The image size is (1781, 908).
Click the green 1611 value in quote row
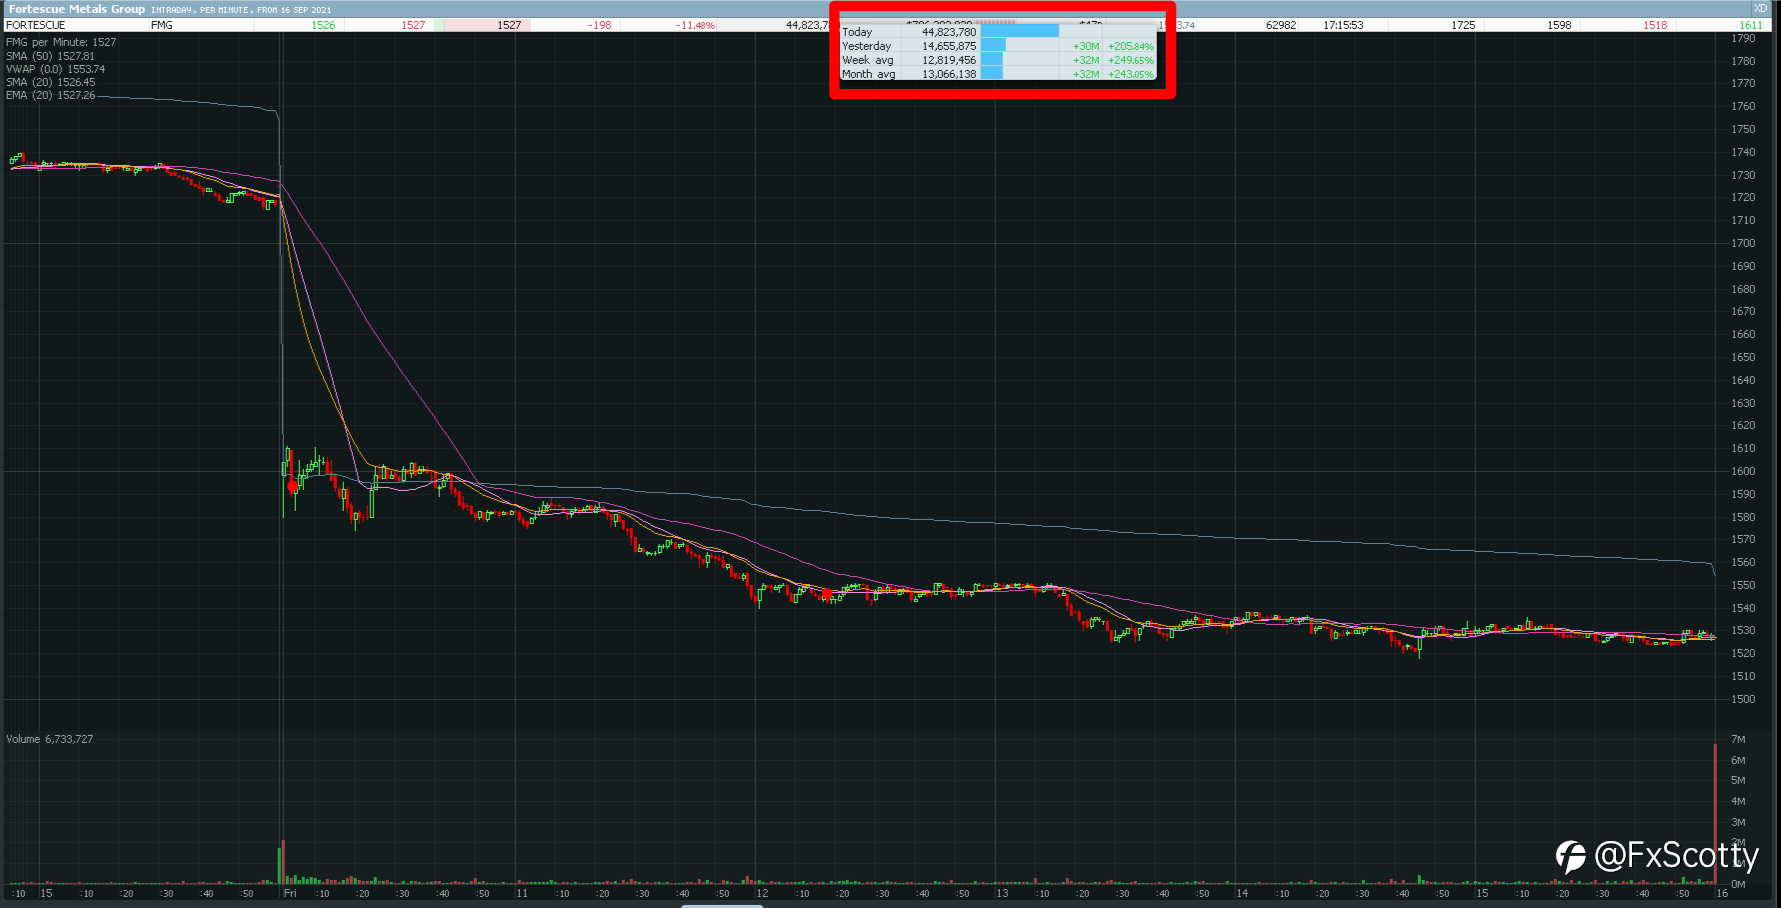1751,25
